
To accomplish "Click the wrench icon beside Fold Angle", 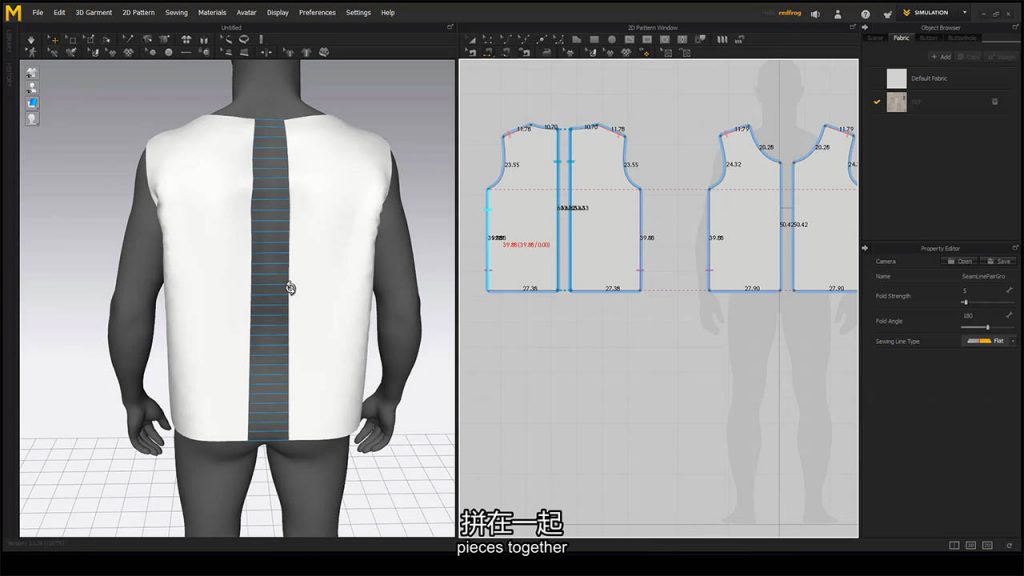I will (1009, 315).
